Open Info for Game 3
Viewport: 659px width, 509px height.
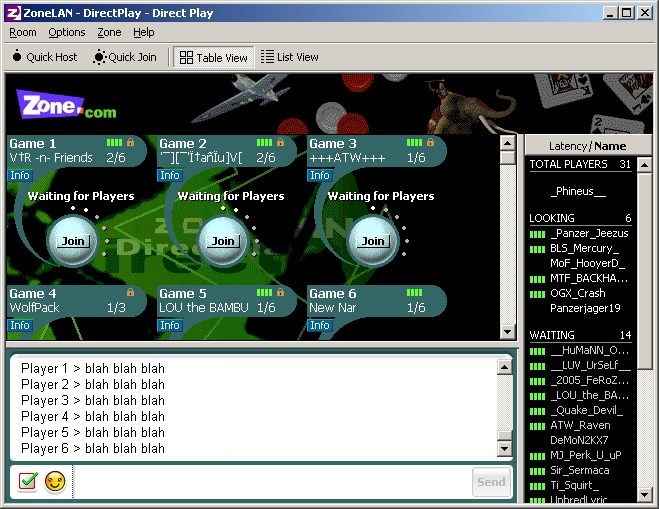pyautogui.click(x=320, y=175)
